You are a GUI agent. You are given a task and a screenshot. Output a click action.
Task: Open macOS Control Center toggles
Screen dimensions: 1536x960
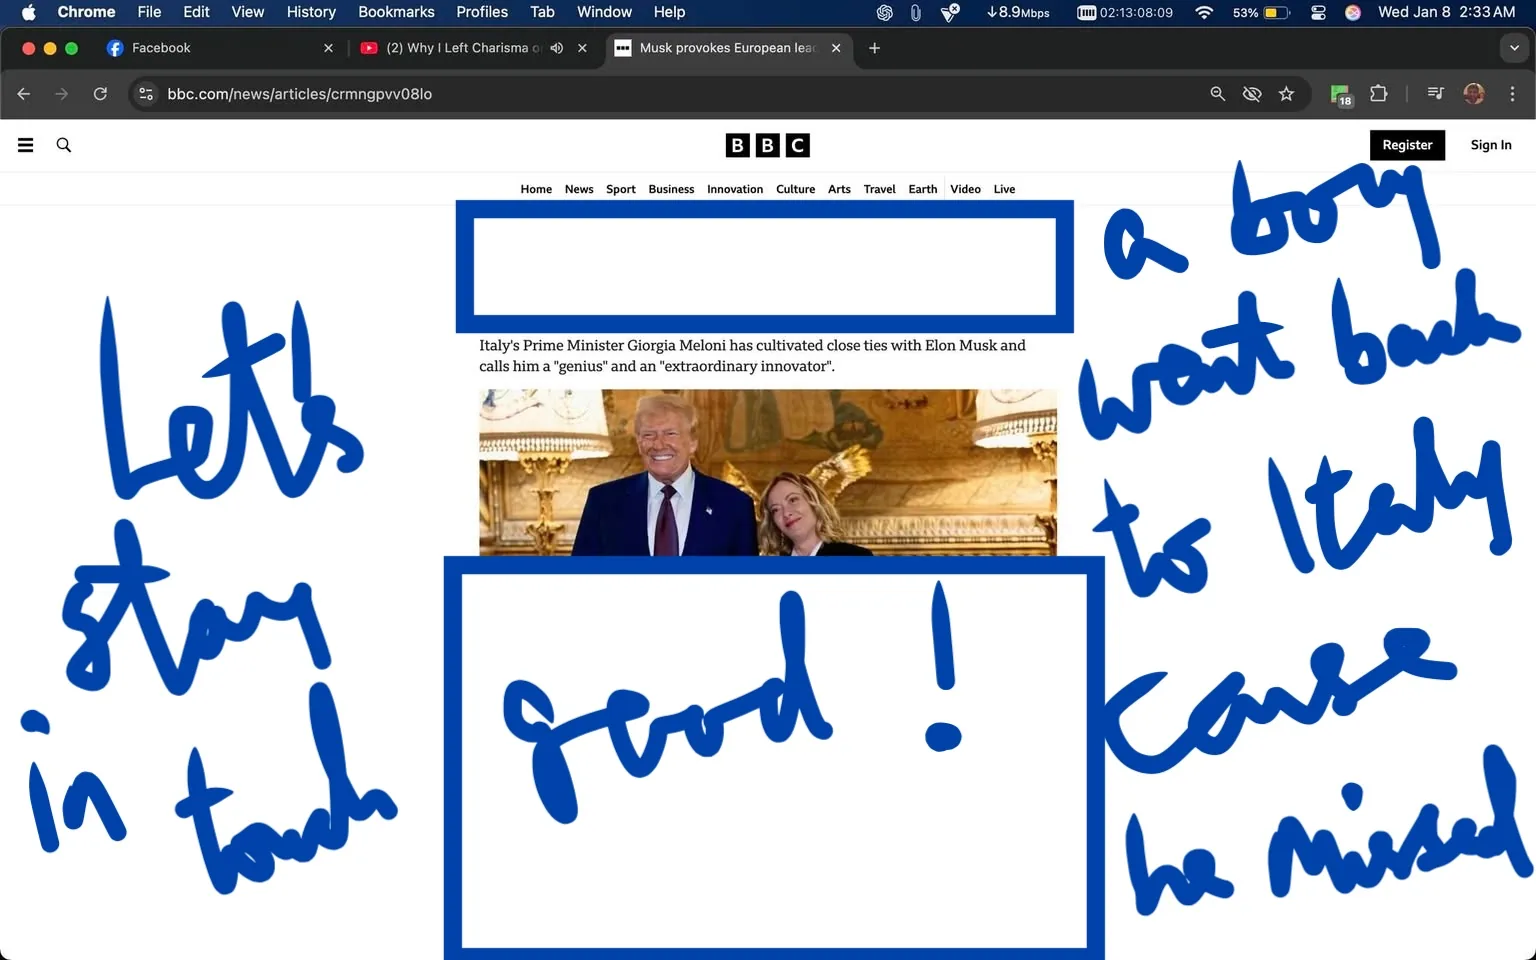1318,12
